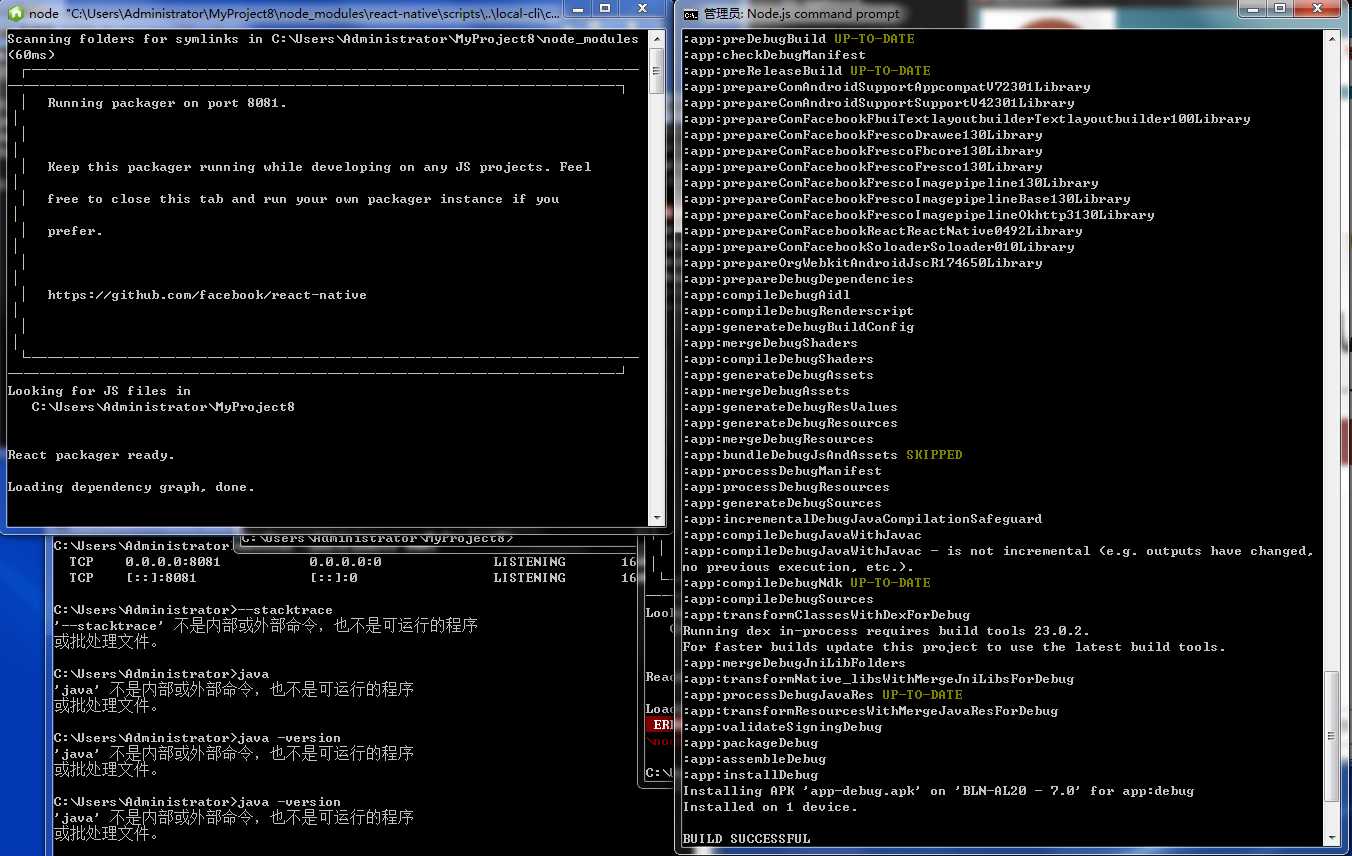Click the 'Scanning folders for symlinks' line

(323, 39)
